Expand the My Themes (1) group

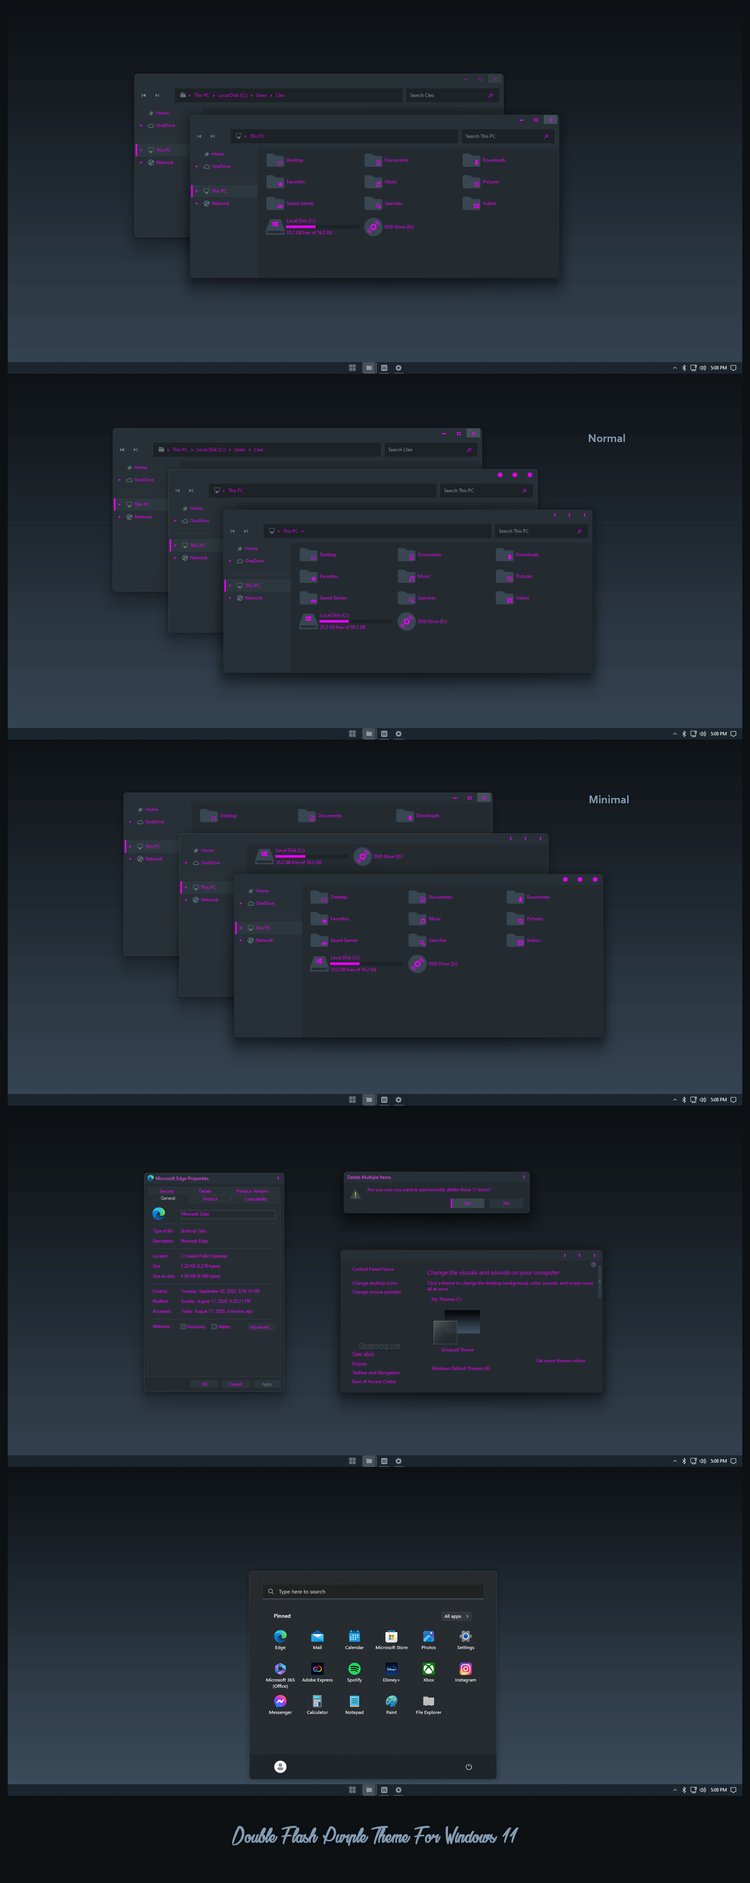[446, 1299]
